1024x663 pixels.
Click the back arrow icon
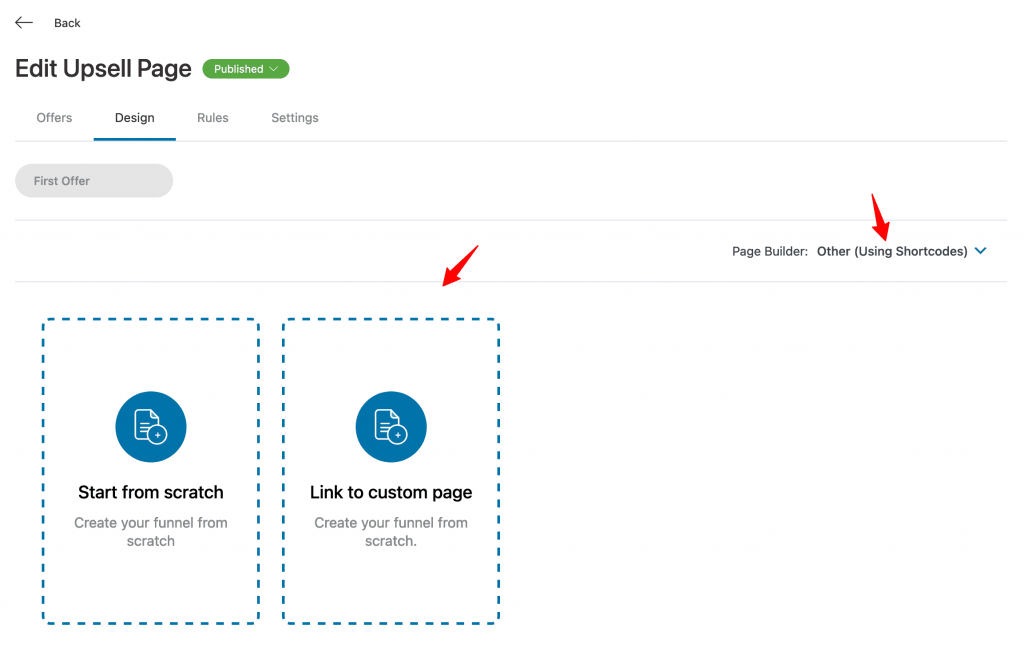(24, 23)
